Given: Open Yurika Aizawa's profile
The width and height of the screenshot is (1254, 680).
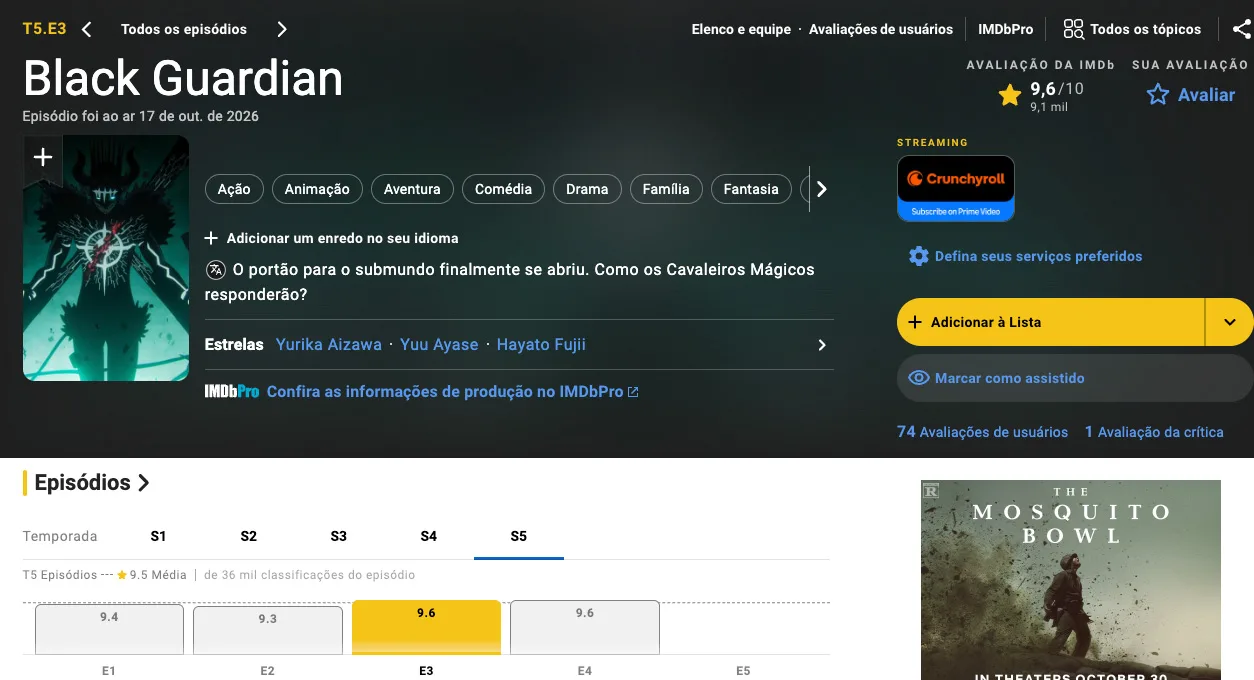Looking at the screenshot, I should point(329,345).
